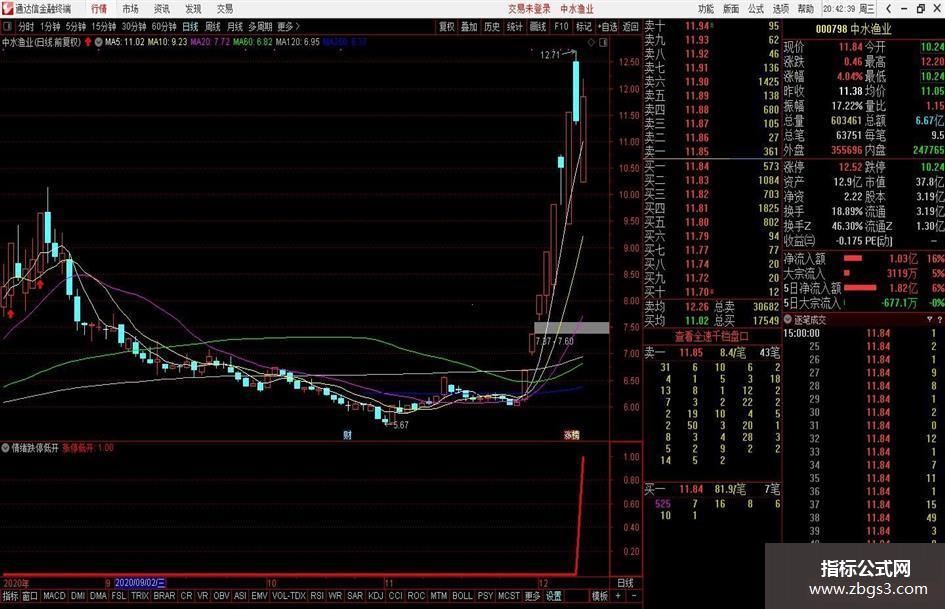The image size is (945, 609).
Task: Click the red up-arrow beside 中水渔业 chart title
Action: 89,42
